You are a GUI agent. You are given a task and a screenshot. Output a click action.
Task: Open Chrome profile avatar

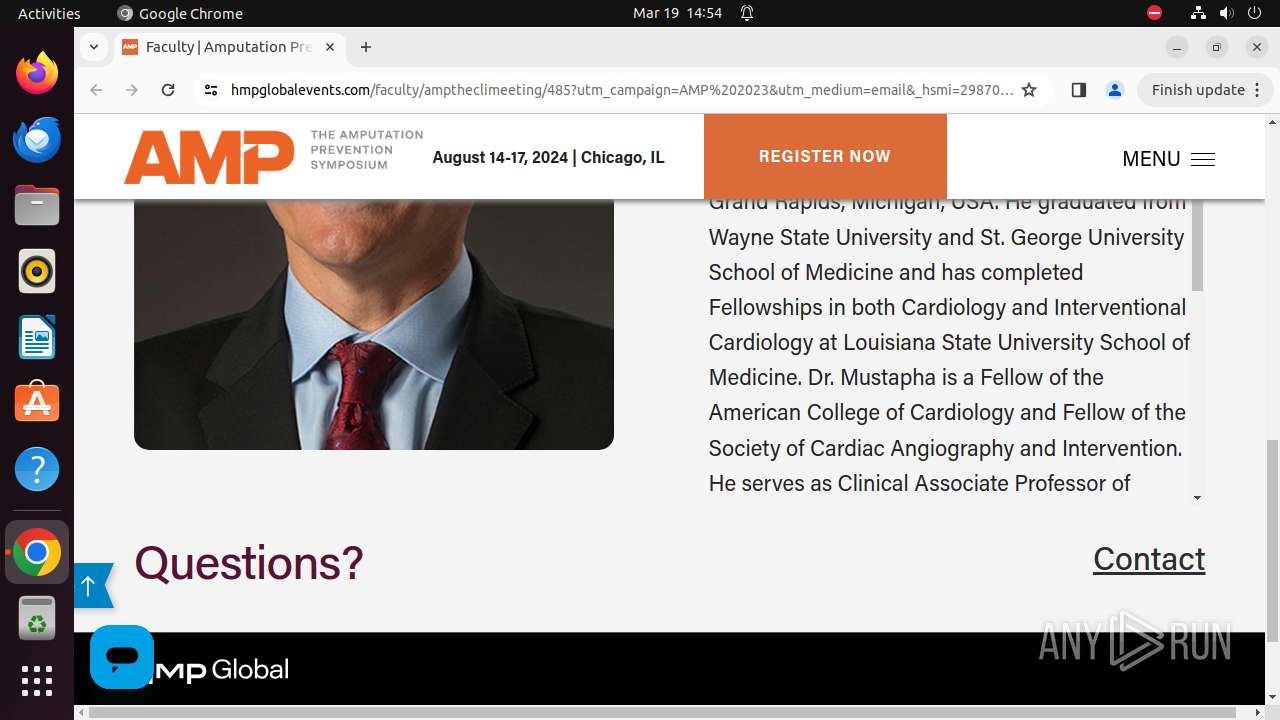click(x=1114, y=90)
